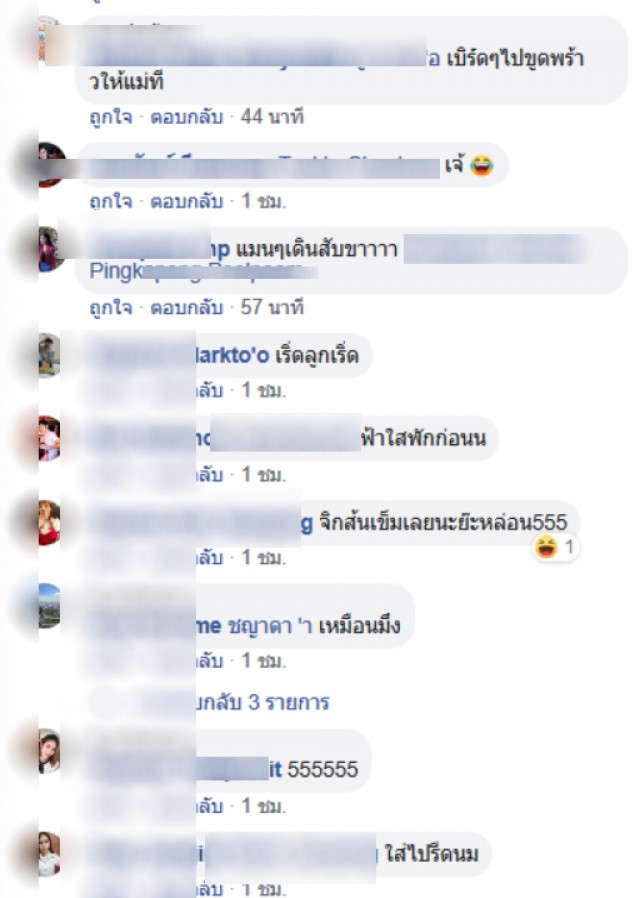The image size is (640, 898).
Task: Click the 44 นาที timestamp
Action: [272, 117]
